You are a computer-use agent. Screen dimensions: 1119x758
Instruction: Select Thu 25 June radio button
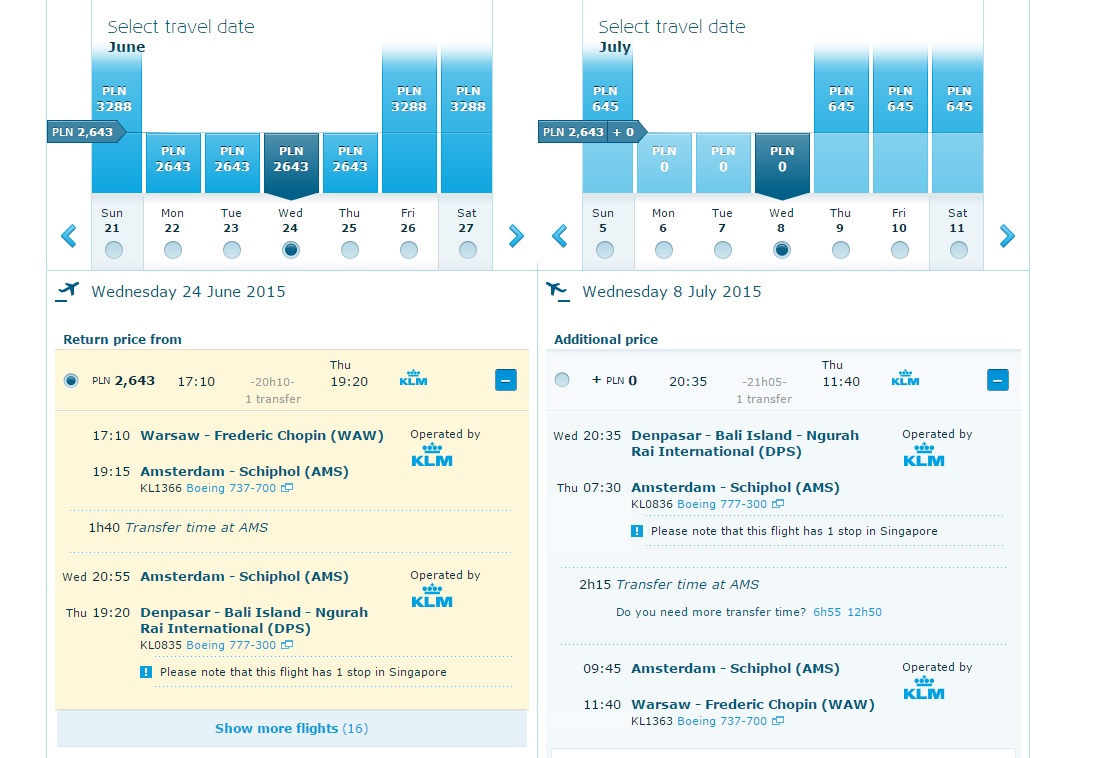pos(350,250)
